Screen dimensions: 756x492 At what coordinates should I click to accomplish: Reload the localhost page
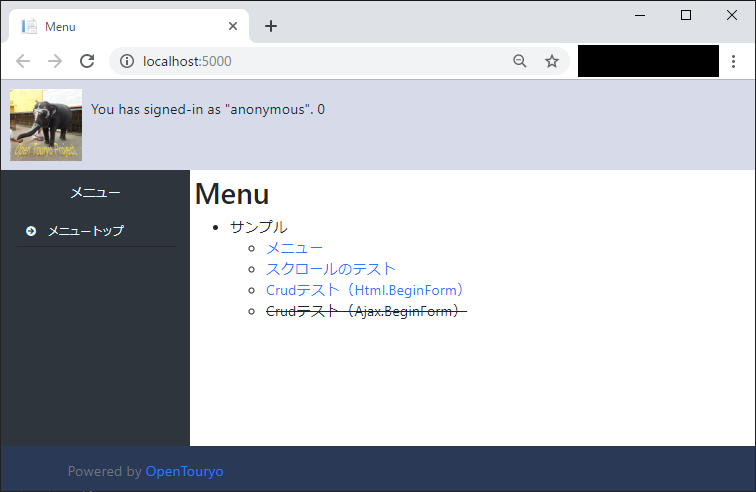coord(87,61)
